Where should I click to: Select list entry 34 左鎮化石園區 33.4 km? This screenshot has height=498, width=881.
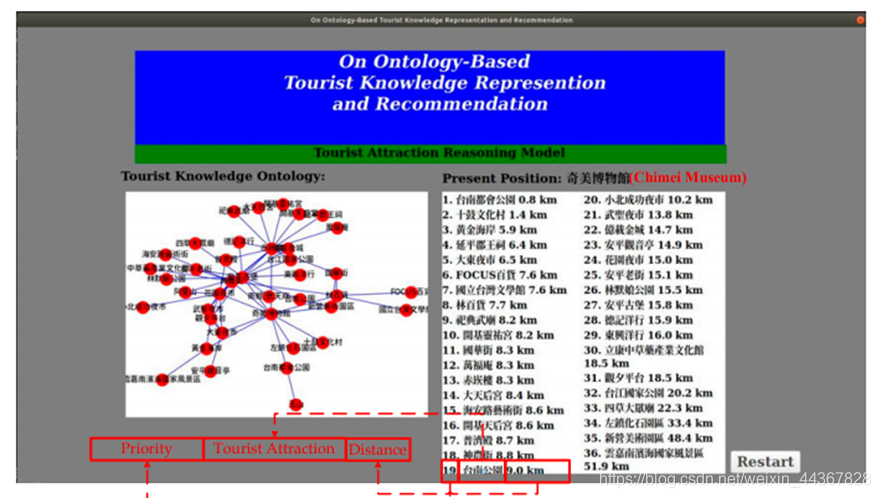click(x=648, y=423)
